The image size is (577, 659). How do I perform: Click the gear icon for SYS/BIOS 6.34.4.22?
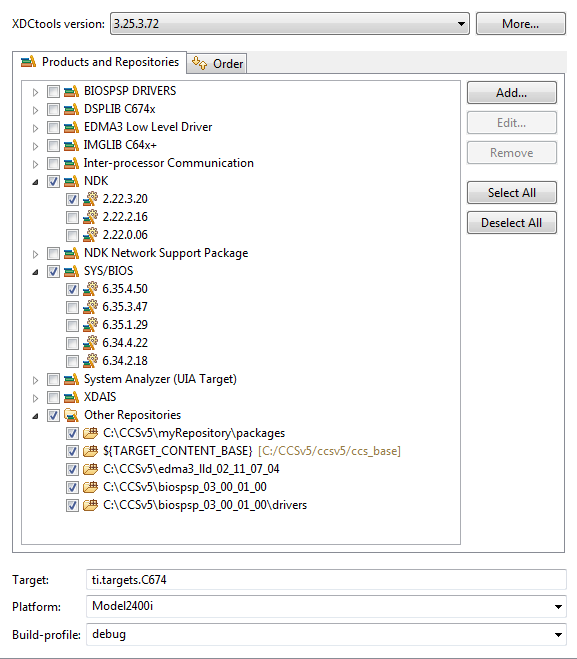pyautogui.click(x=90, y=343)
